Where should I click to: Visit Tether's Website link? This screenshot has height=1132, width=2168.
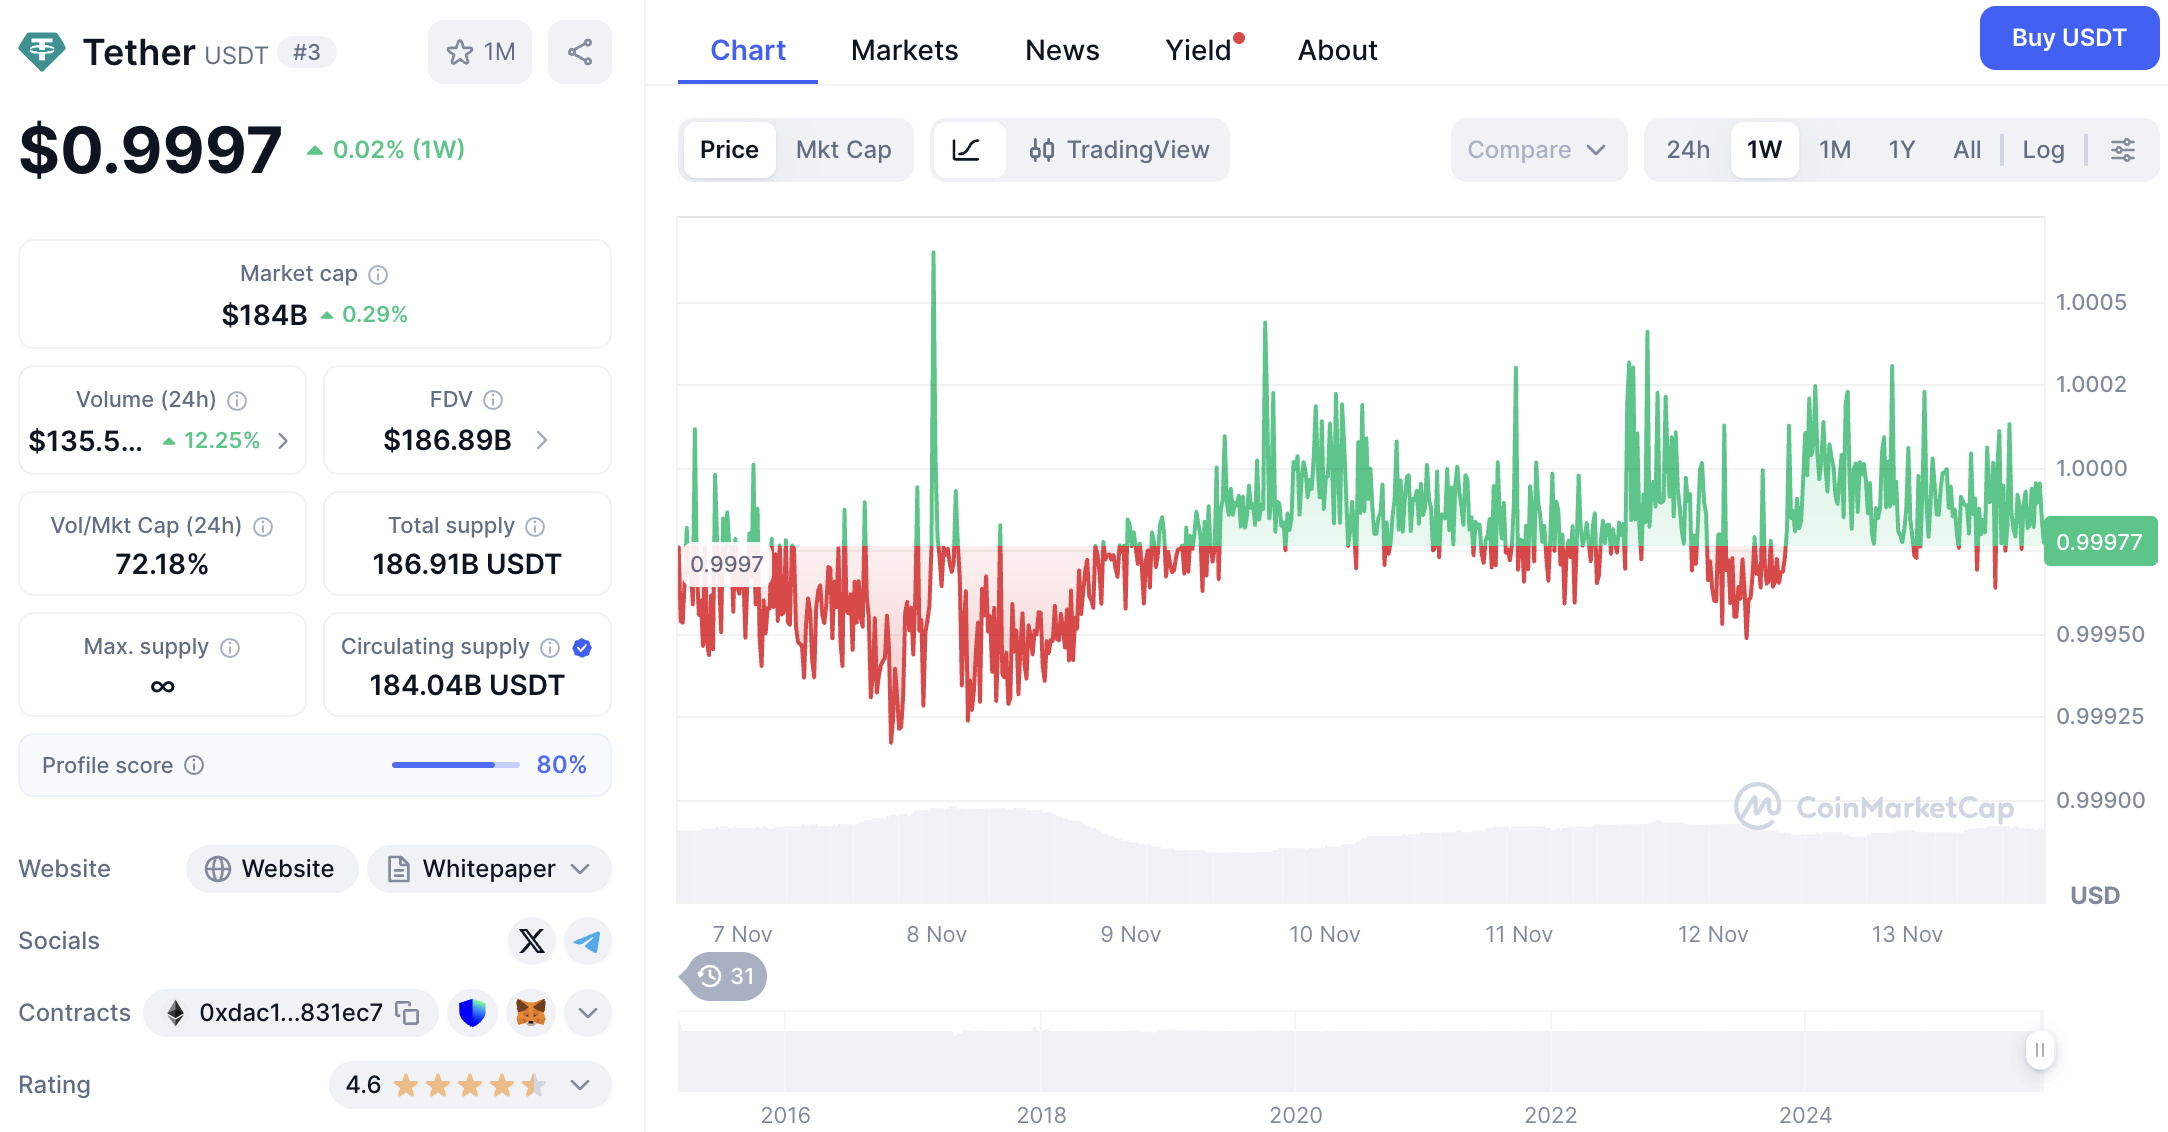pos(271,868)
